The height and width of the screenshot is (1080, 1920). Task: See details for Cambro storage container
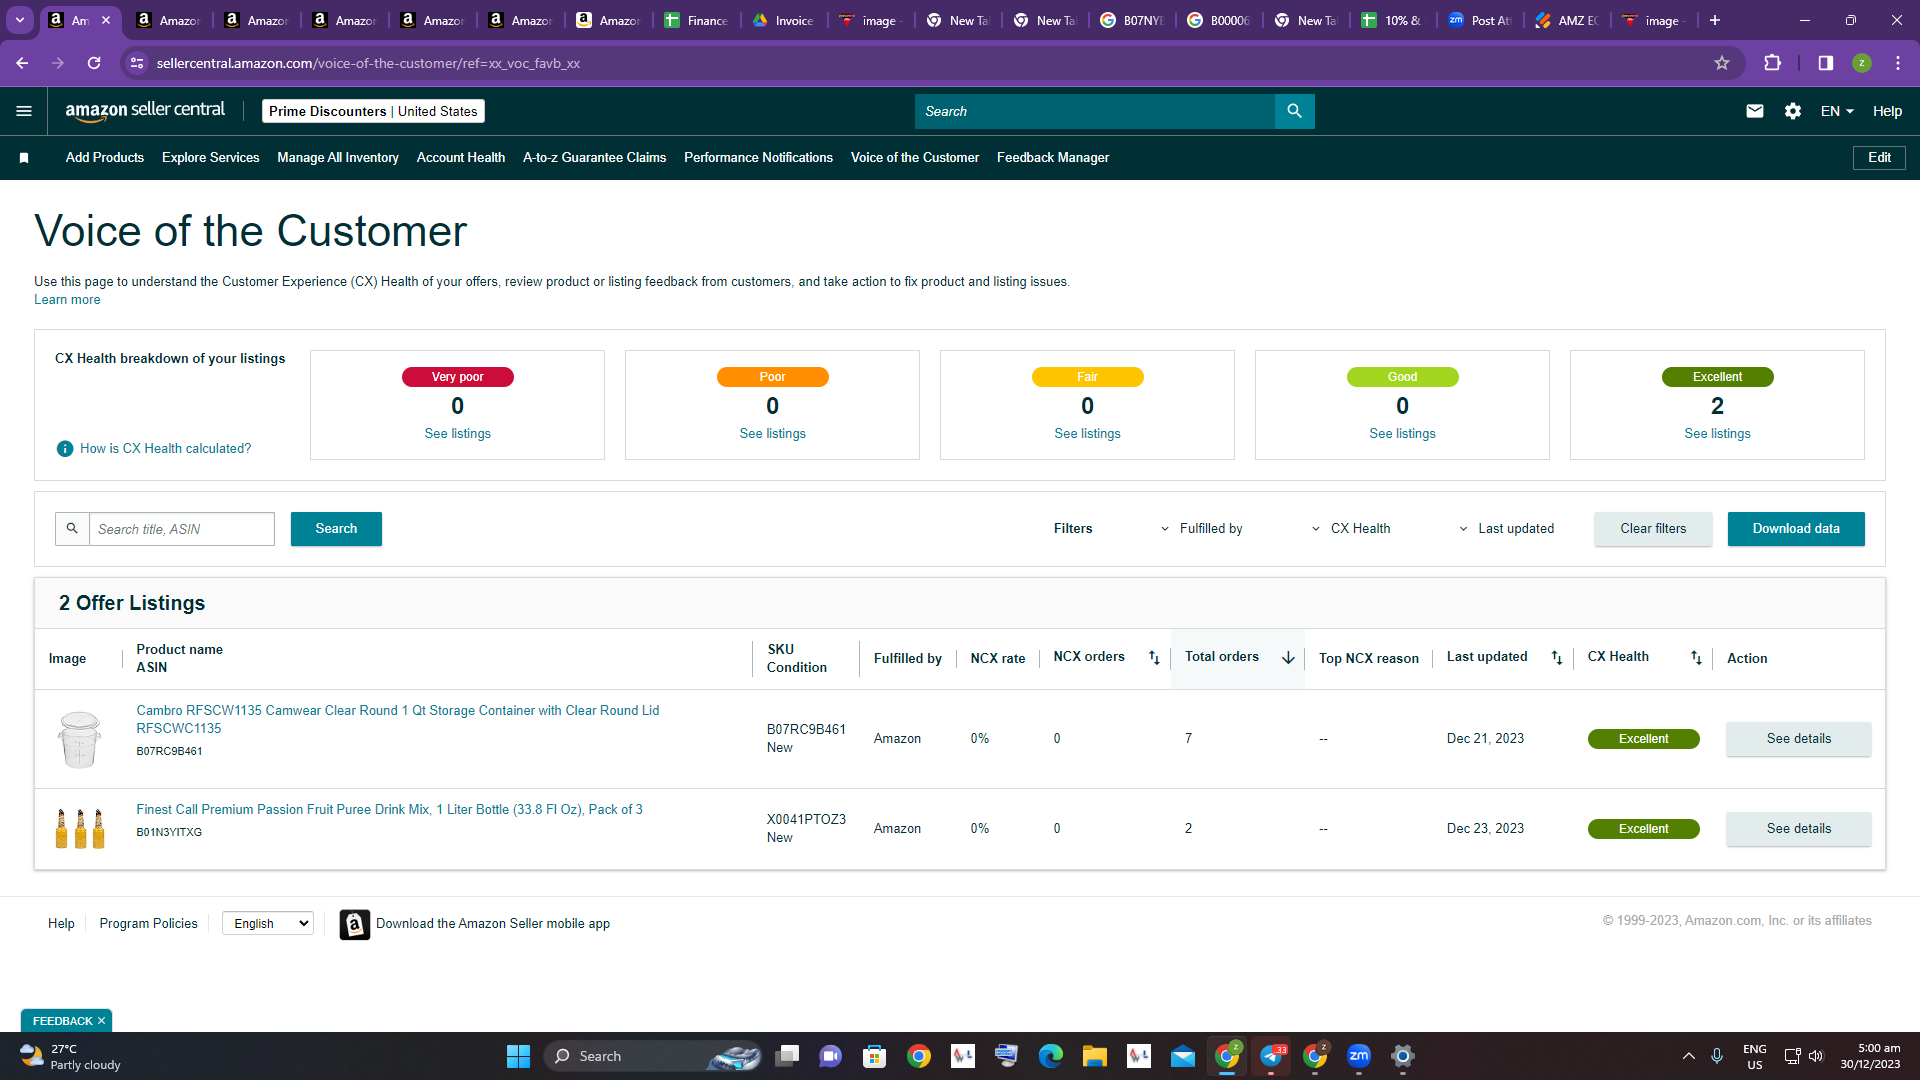tap(1798, 739)
